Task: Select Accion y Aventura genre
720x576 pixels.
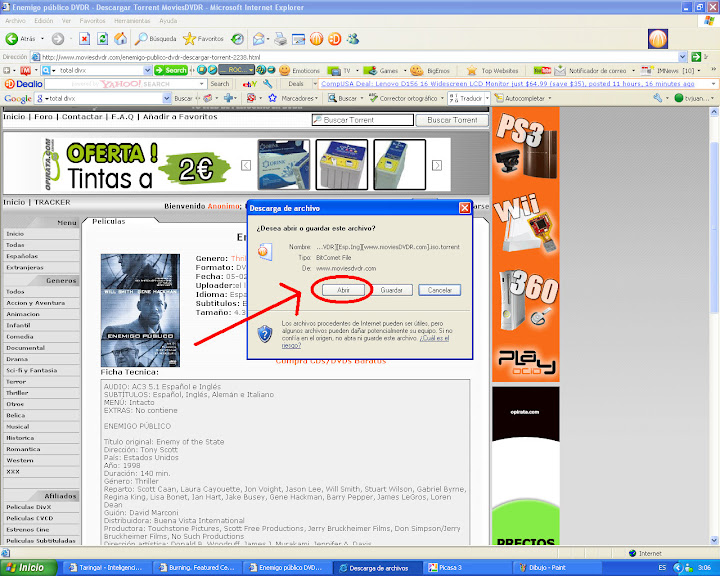Action: [36, 303]
